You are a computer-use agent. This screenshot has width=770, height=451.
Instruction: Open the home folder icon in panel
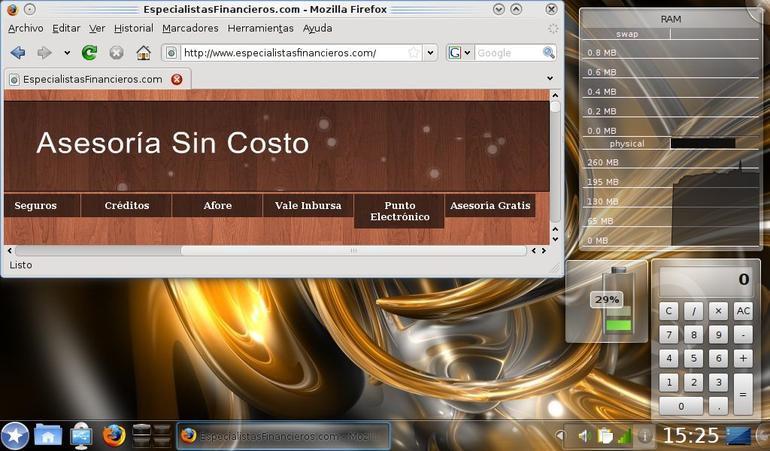(x=48, y=435)
